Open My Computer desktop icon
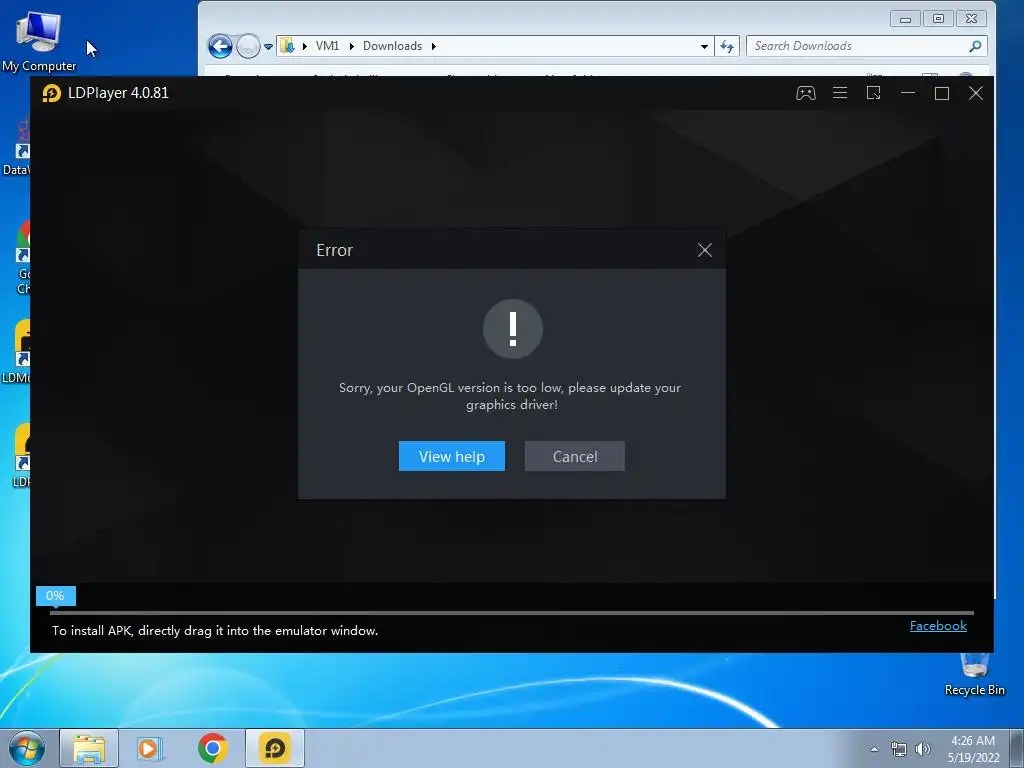The image size is (1024, 768). (39, 41)
